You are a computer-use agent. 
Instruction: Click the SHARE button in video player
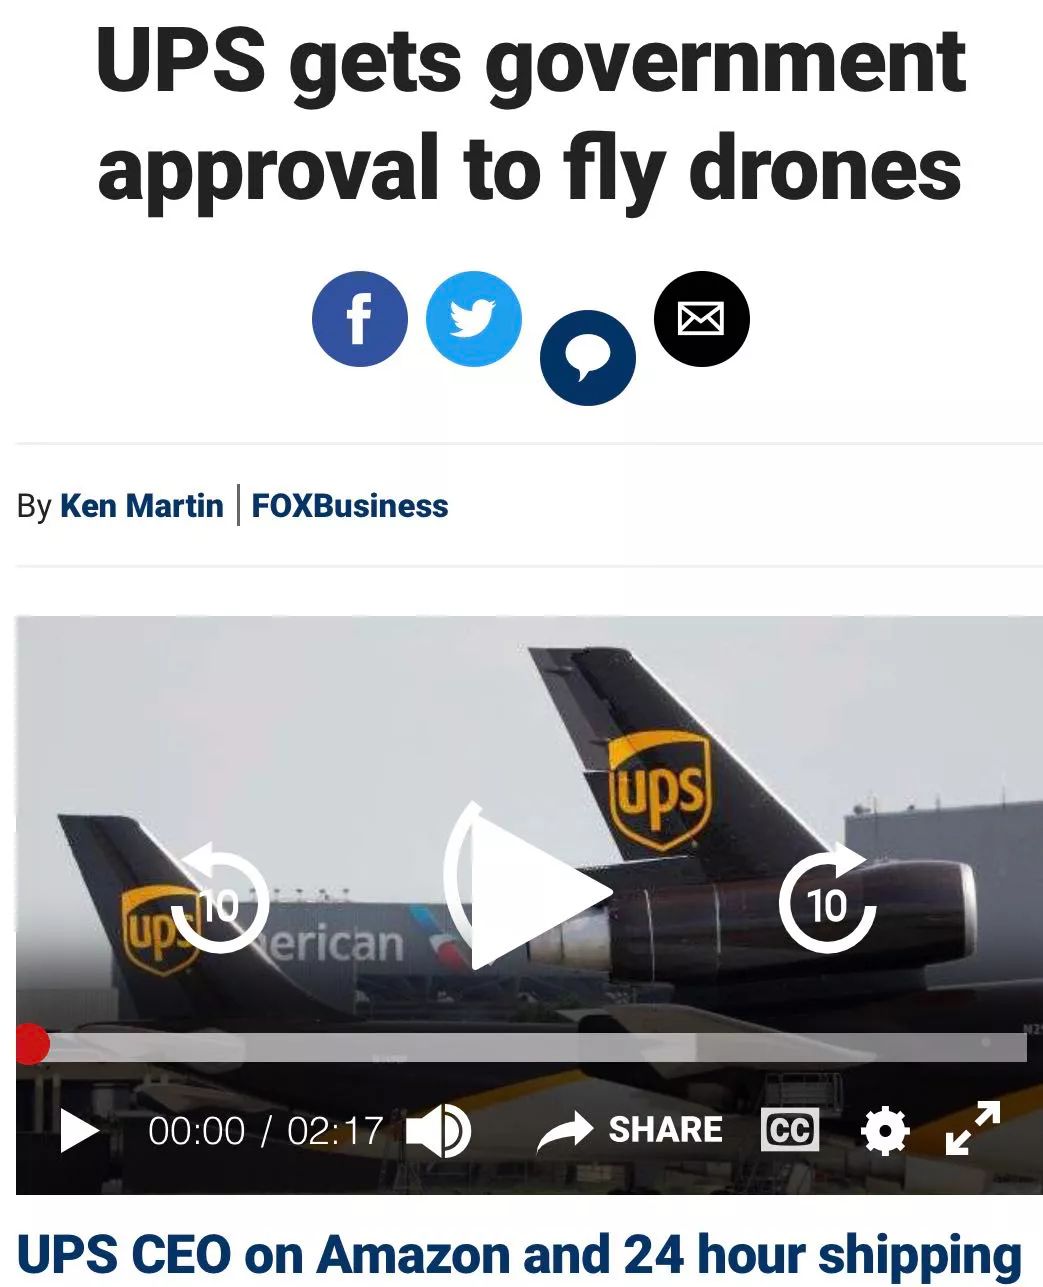[630, 1130]
